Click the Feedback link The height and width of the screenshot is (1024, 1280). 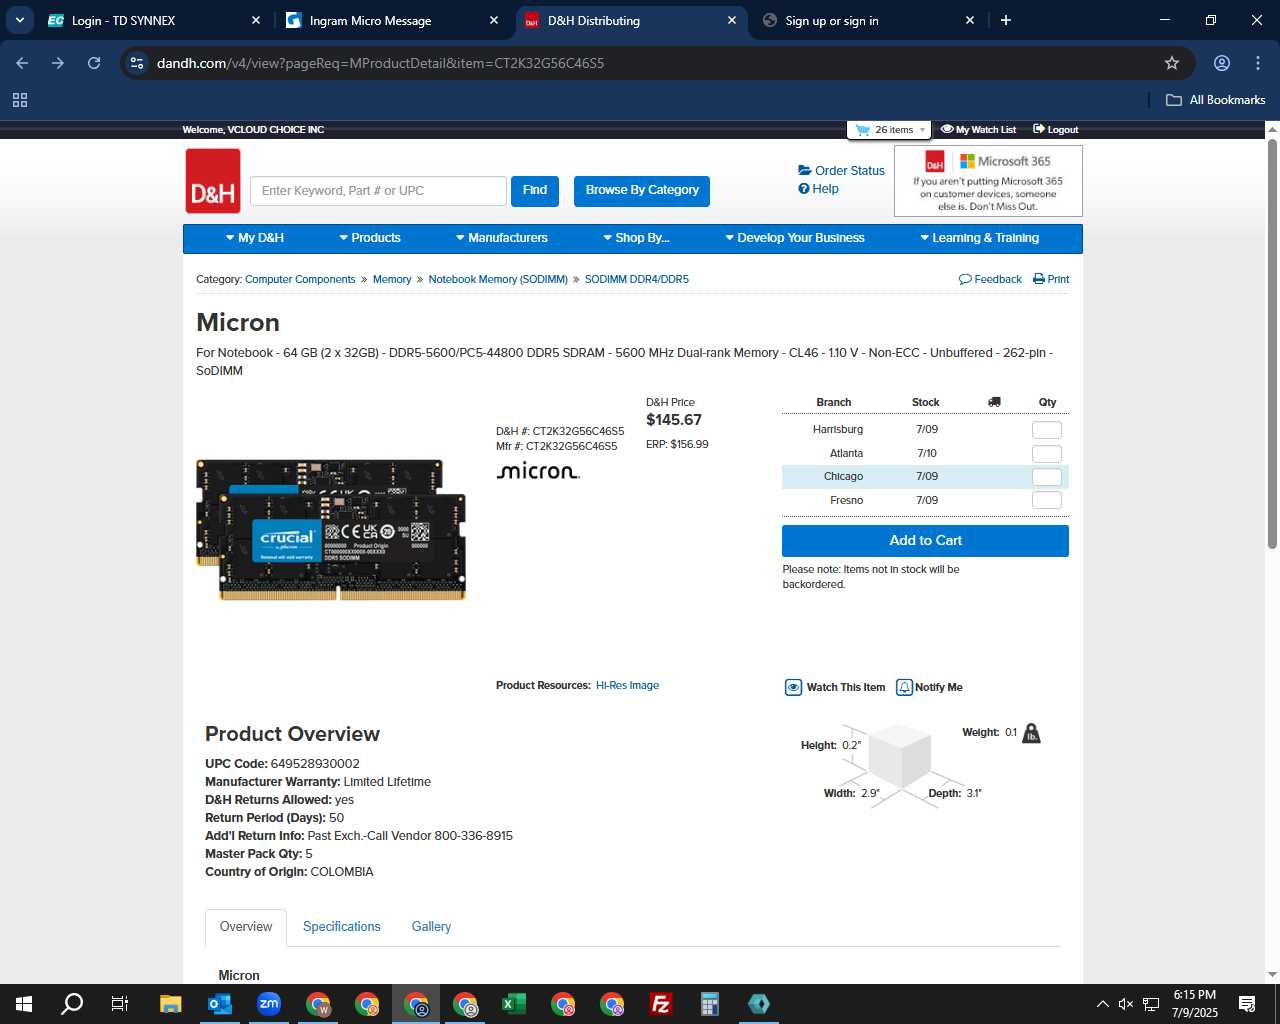(990, 280)
